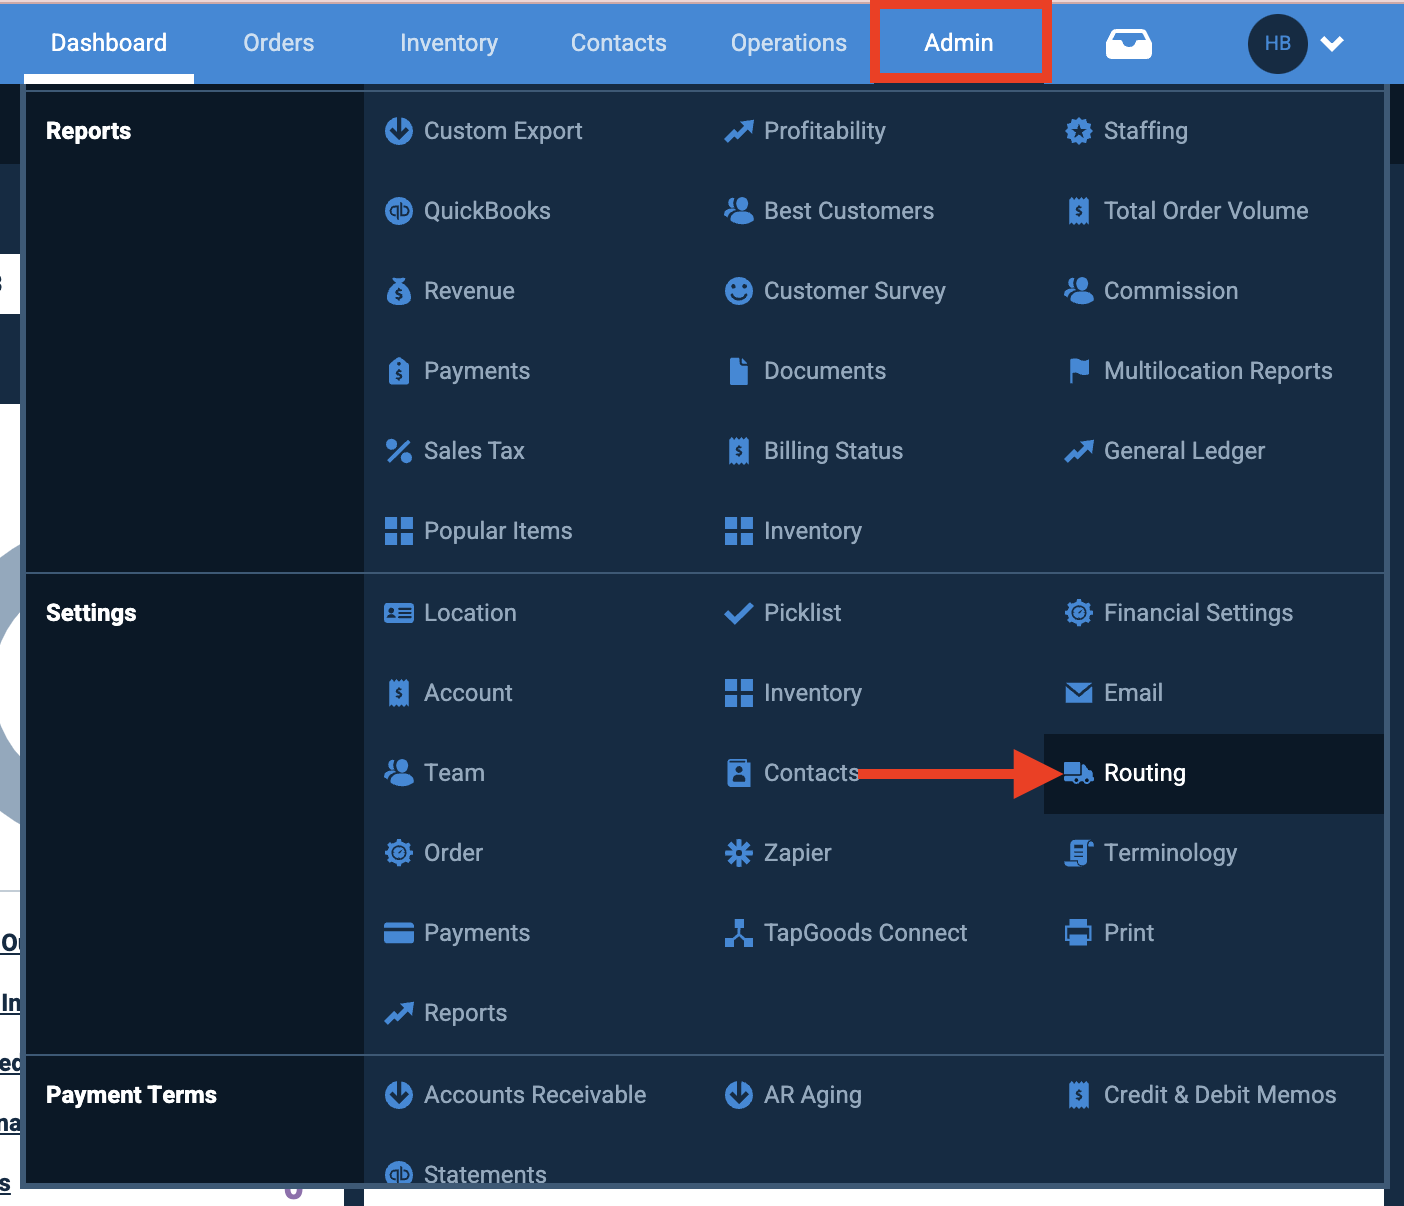Screen dimensions: 1404x1206
Task: Open the Admin menu
Action: [959, 43]
